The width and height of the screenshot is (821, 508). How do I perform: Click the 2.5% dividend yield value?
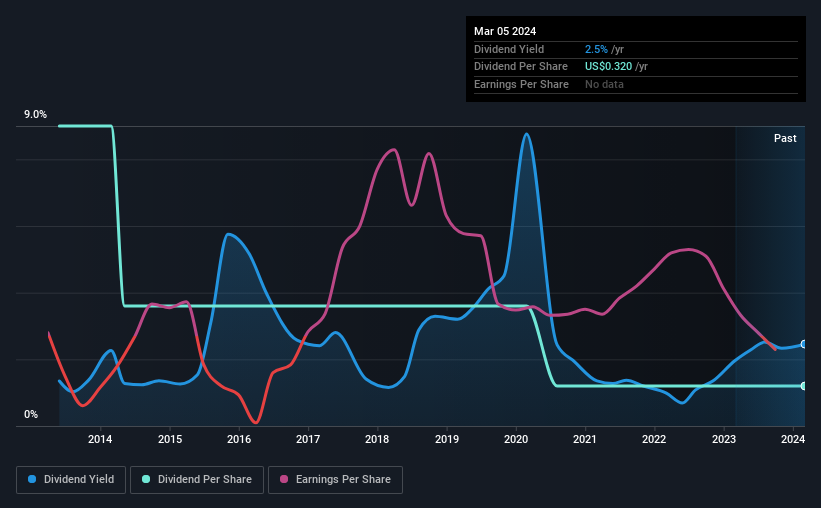tap(596, 49)
